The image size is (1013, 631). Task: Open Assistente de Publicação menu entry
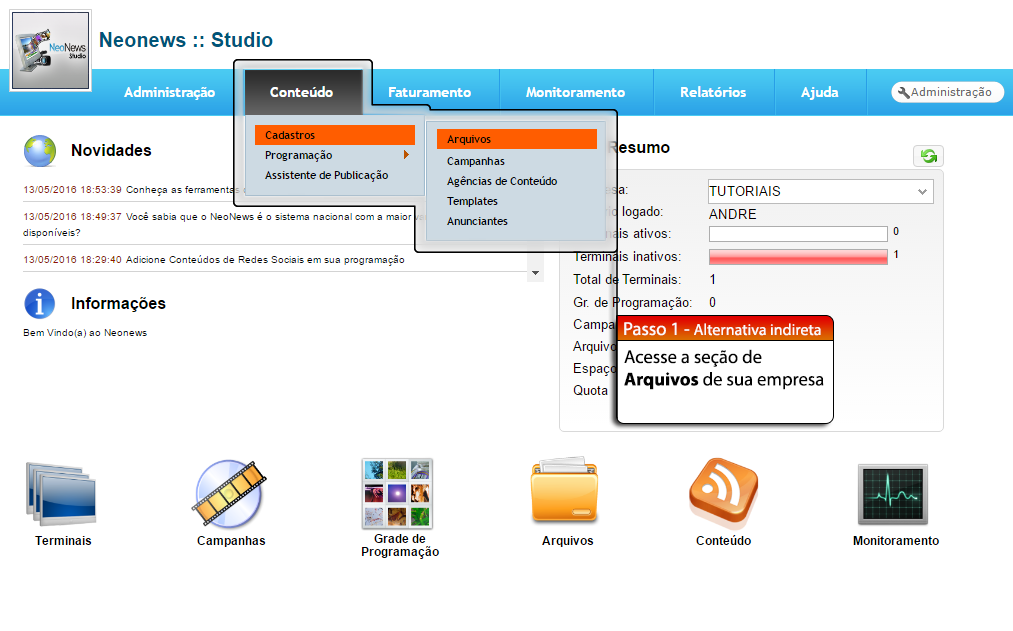[x=326, y=175]
